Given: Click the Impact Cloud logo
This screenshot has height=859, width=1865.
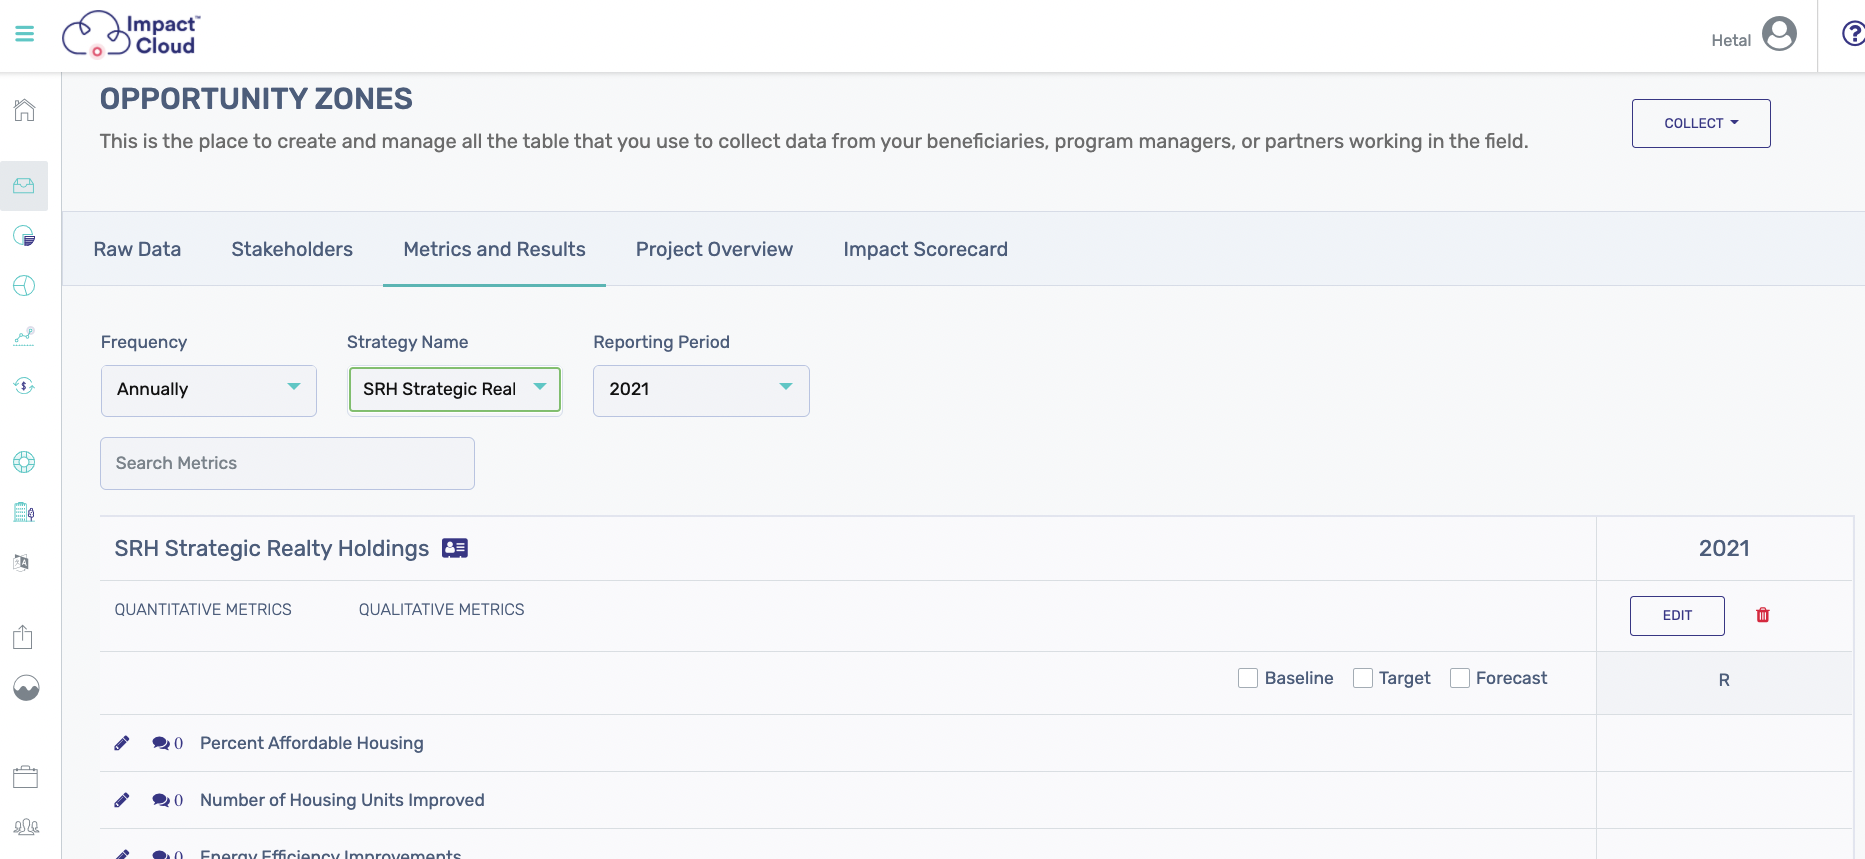Looking at the screenshot, I should [x=131, y=34].
